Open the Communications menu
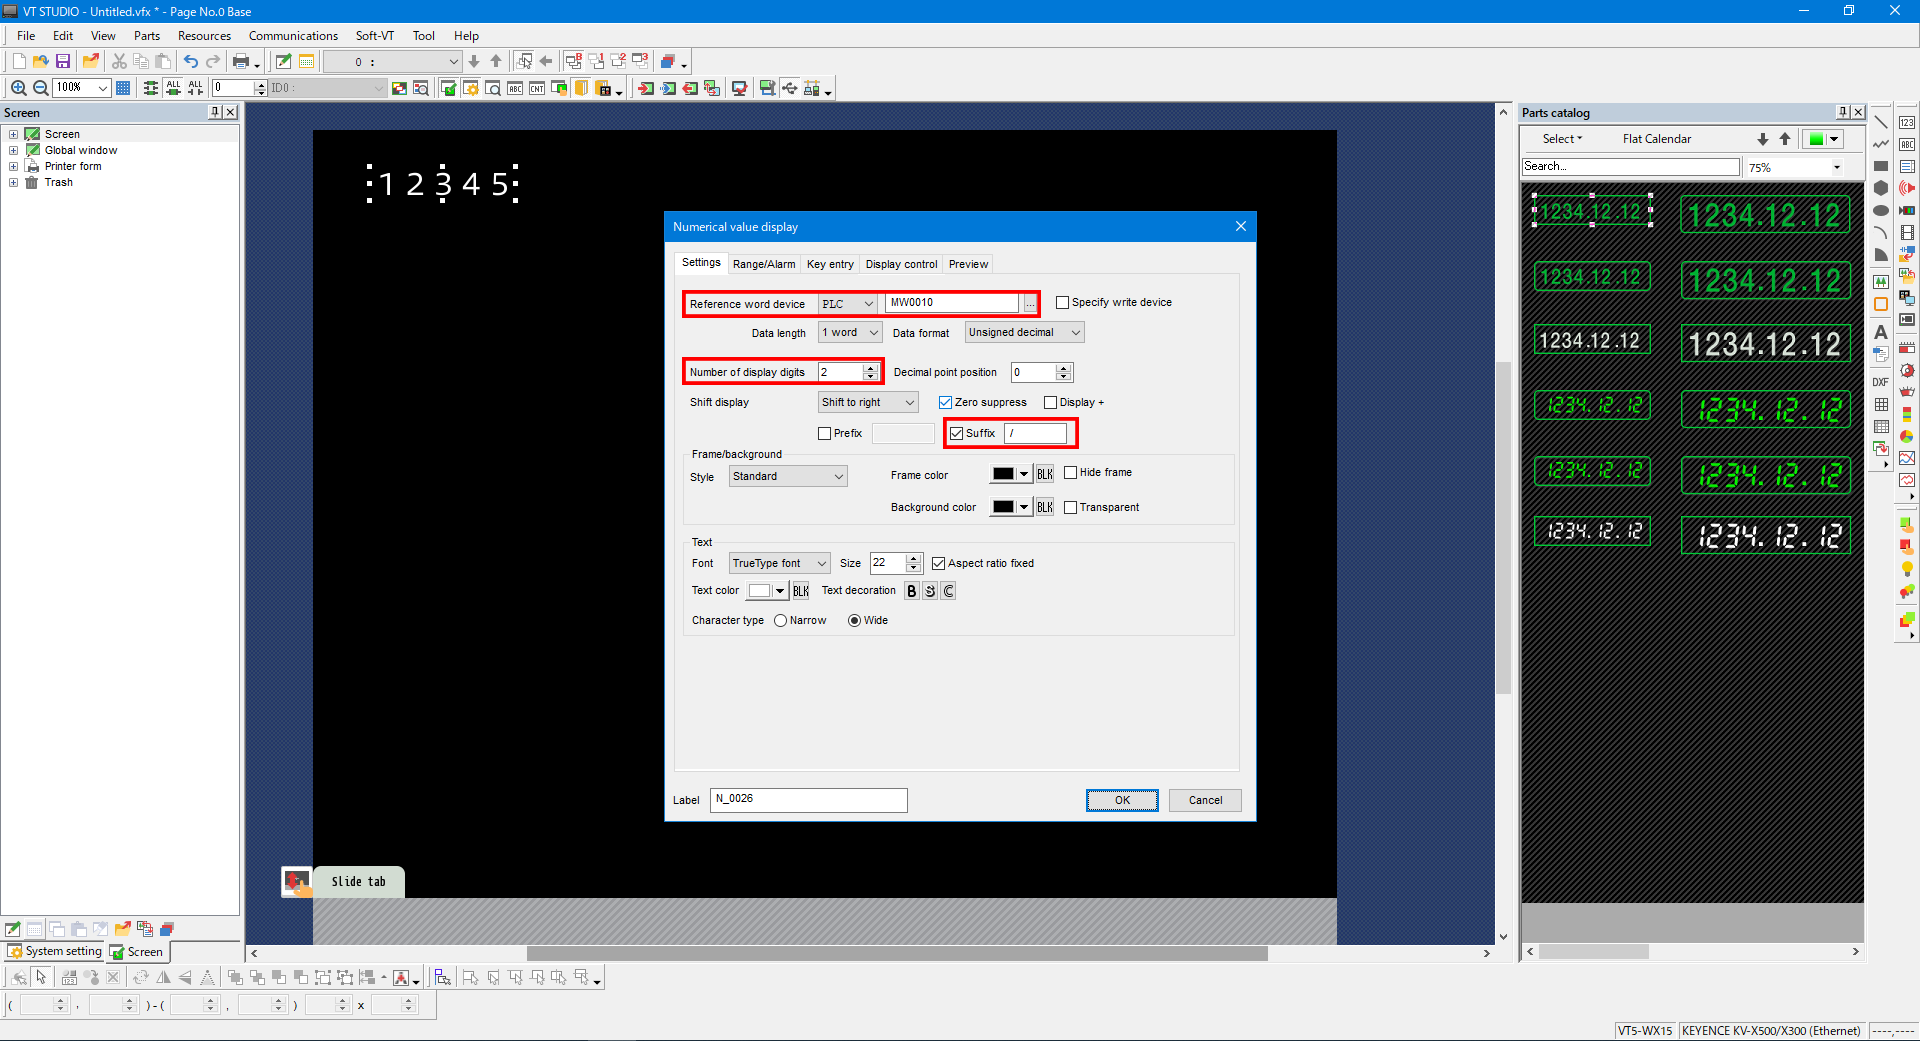The height and width of the screenshot is (1042, 1920). 293,36
